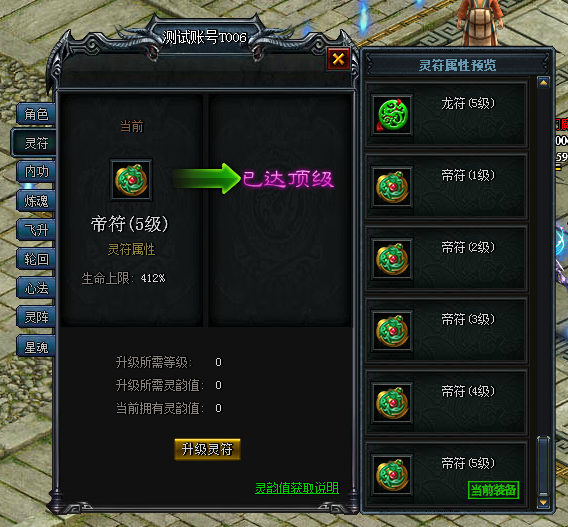Image resolution: width=568 pixels, height=527 pixels.
Task: Click the preview list scroll-up arrow
Action: click(543, 83)
